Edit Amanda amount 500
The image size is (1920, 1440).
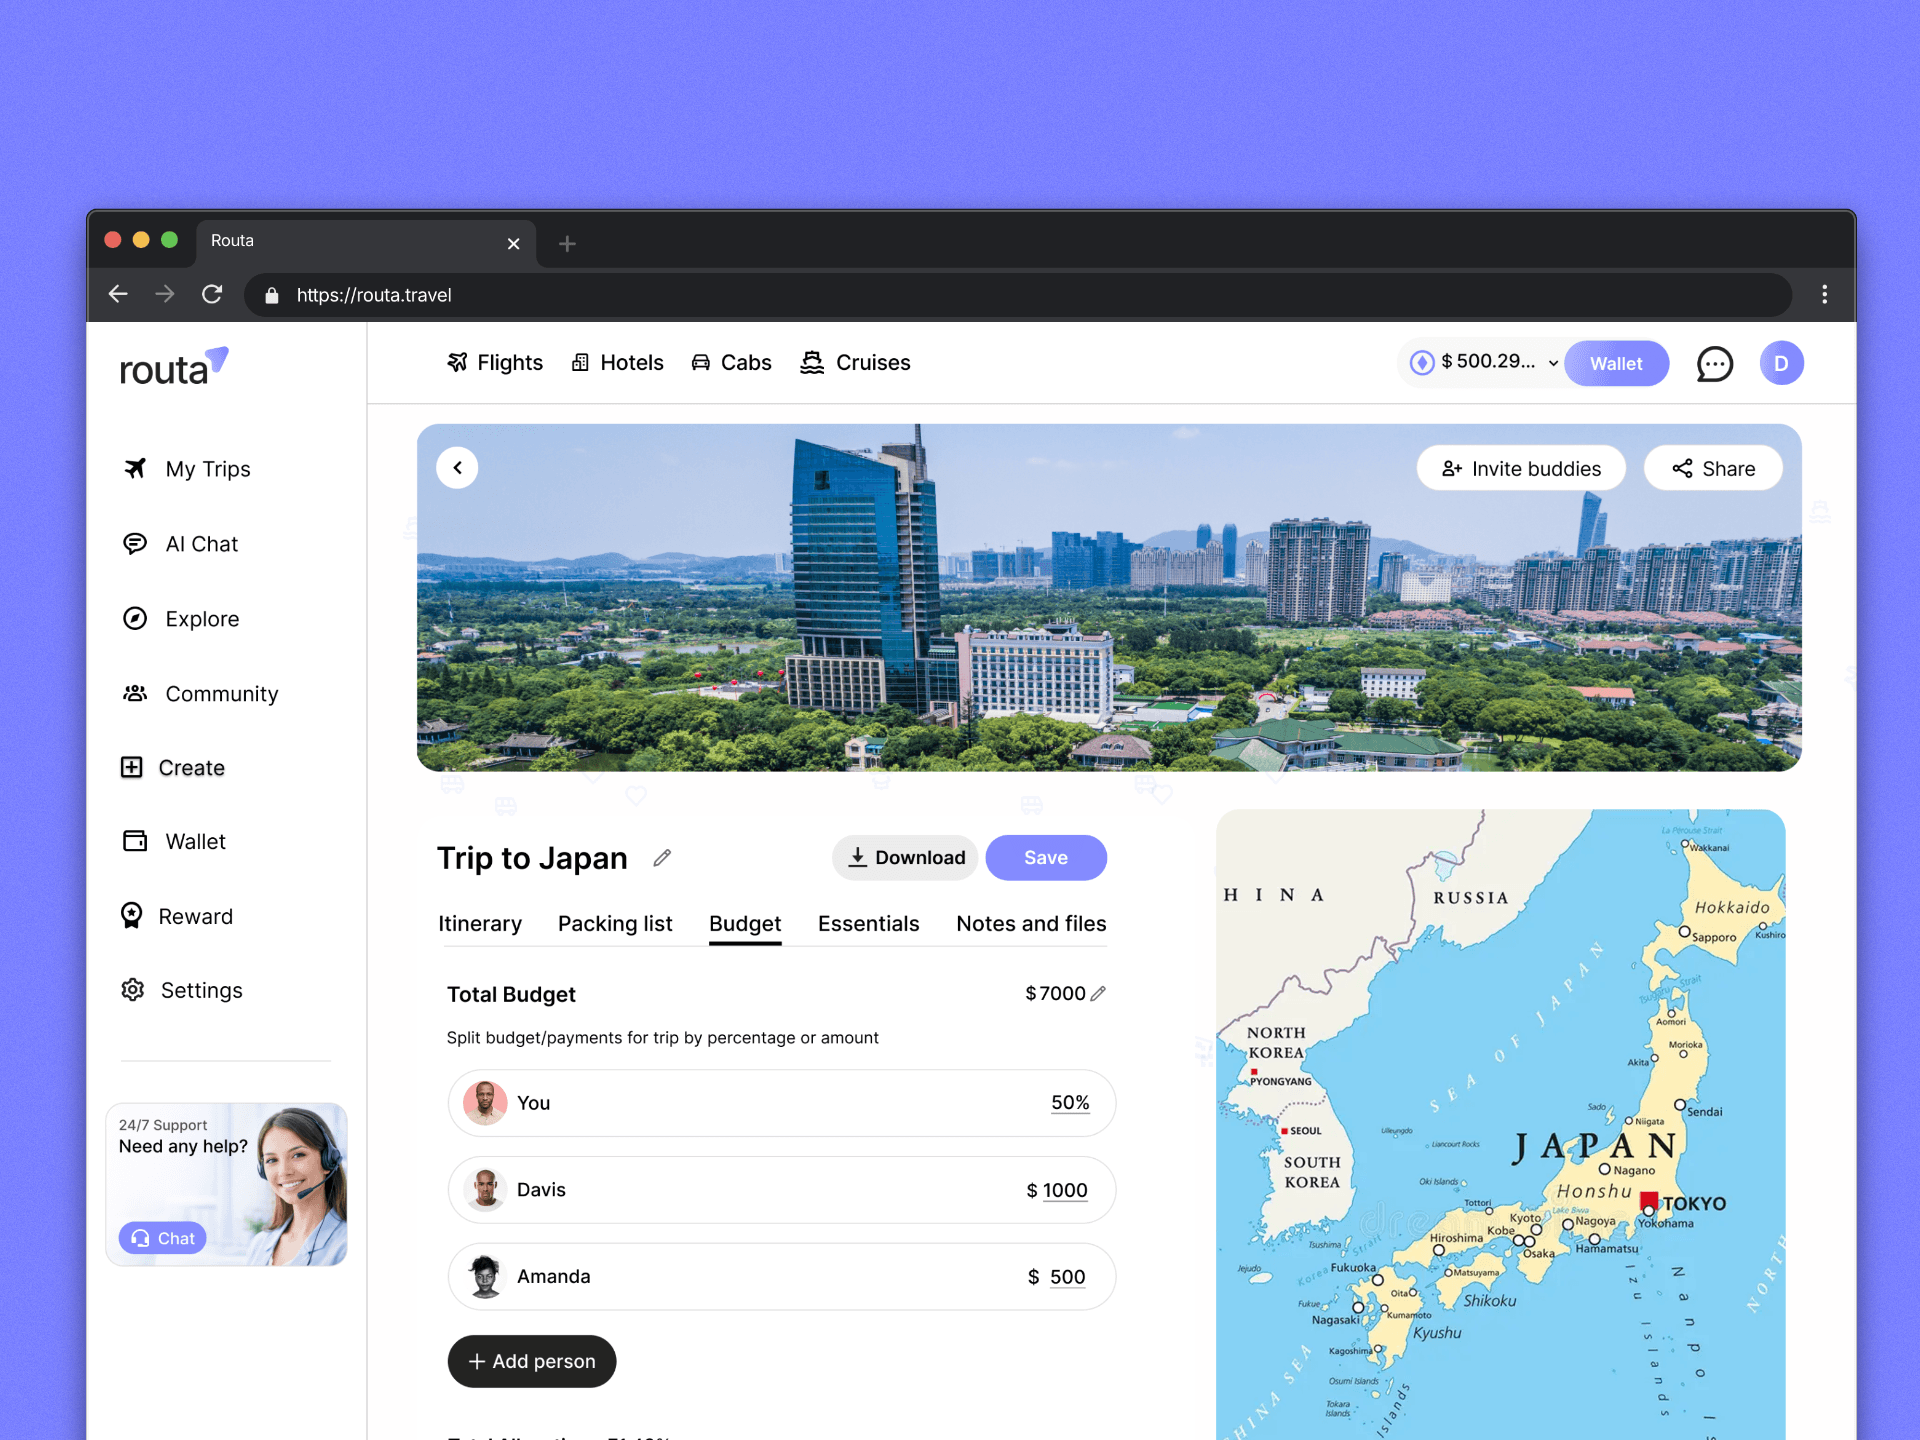(1067, 1277)
